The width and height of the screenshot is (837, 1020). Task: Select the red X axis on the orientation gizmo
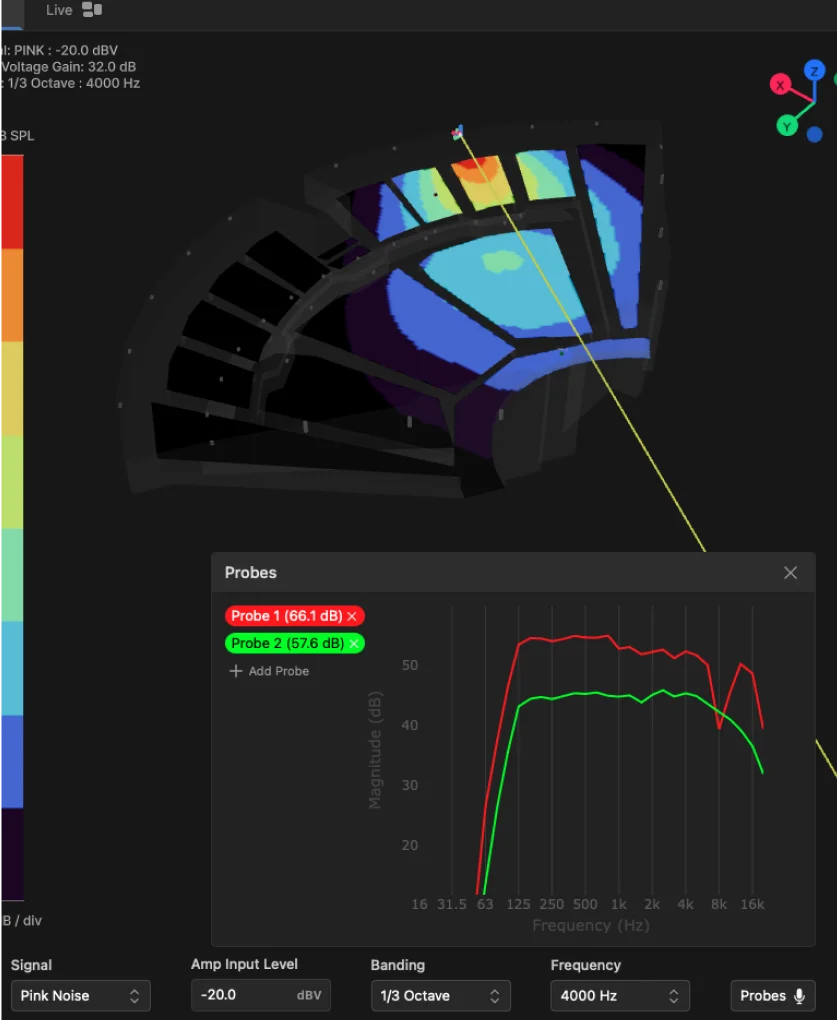pyautogui.click(x=780, y=85)
